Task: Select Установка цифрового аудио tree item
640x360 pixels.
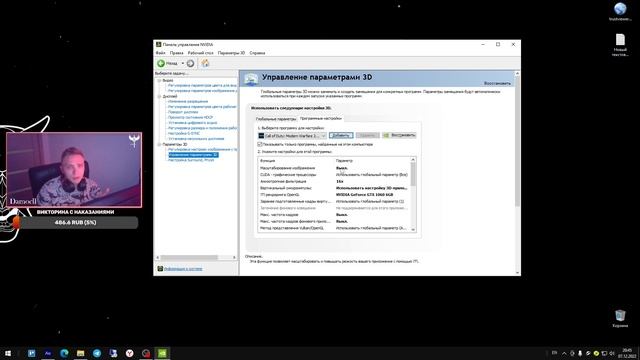Action: [x=192, y=123]
